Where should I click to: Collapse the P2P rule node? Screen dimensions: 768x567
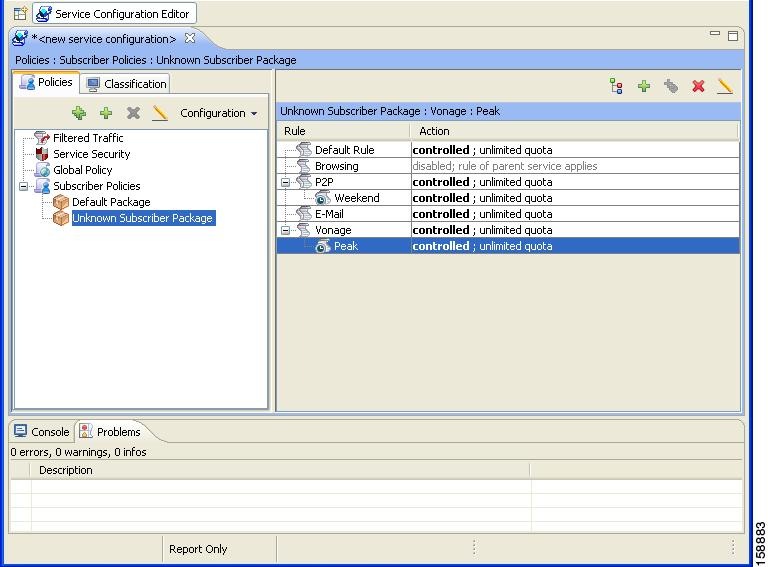tap(287, 183)
